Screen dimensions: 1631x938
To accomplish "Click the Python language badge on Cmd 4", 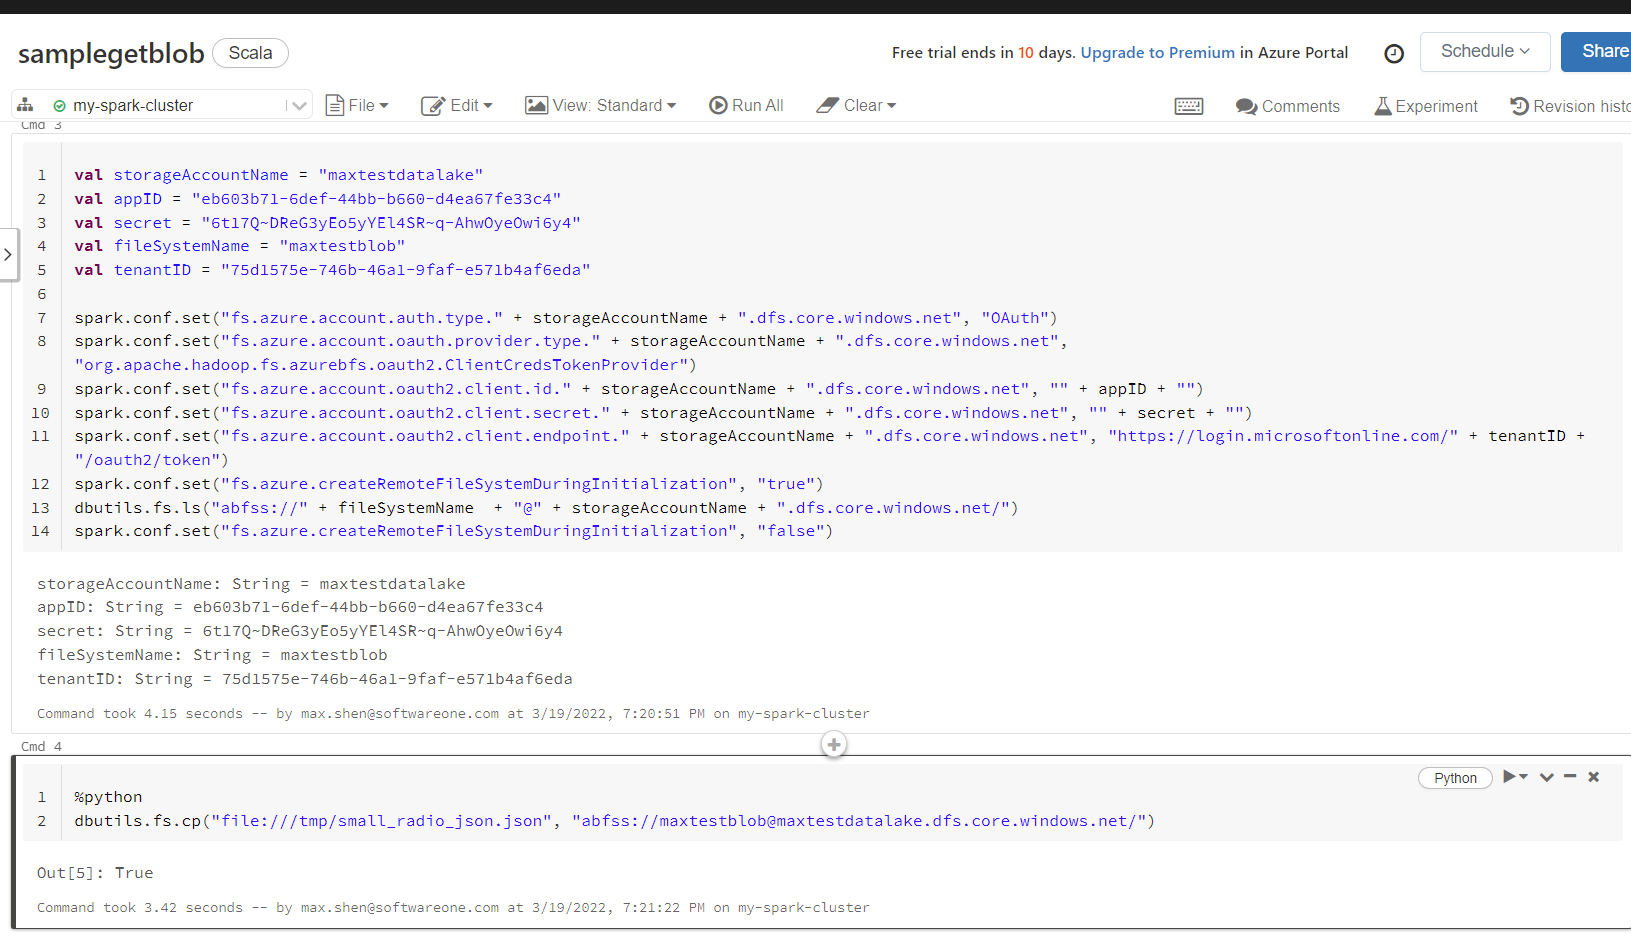I will [x=1455, y=777].
